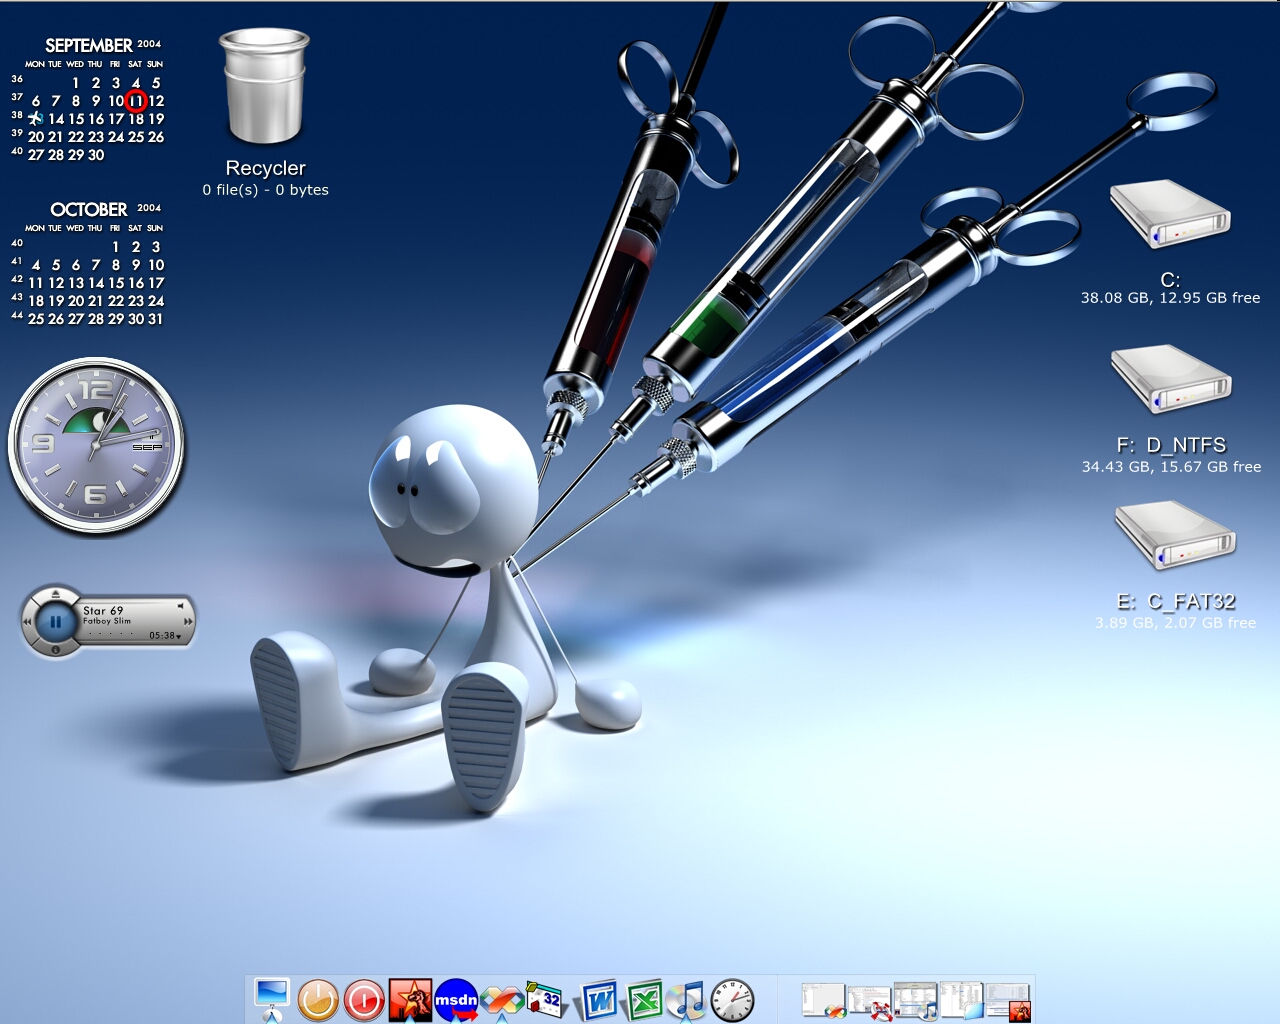Go to previous track in music widget
The height and width of the screenshot is (1024, 1280).
click(x=27, y=621)
